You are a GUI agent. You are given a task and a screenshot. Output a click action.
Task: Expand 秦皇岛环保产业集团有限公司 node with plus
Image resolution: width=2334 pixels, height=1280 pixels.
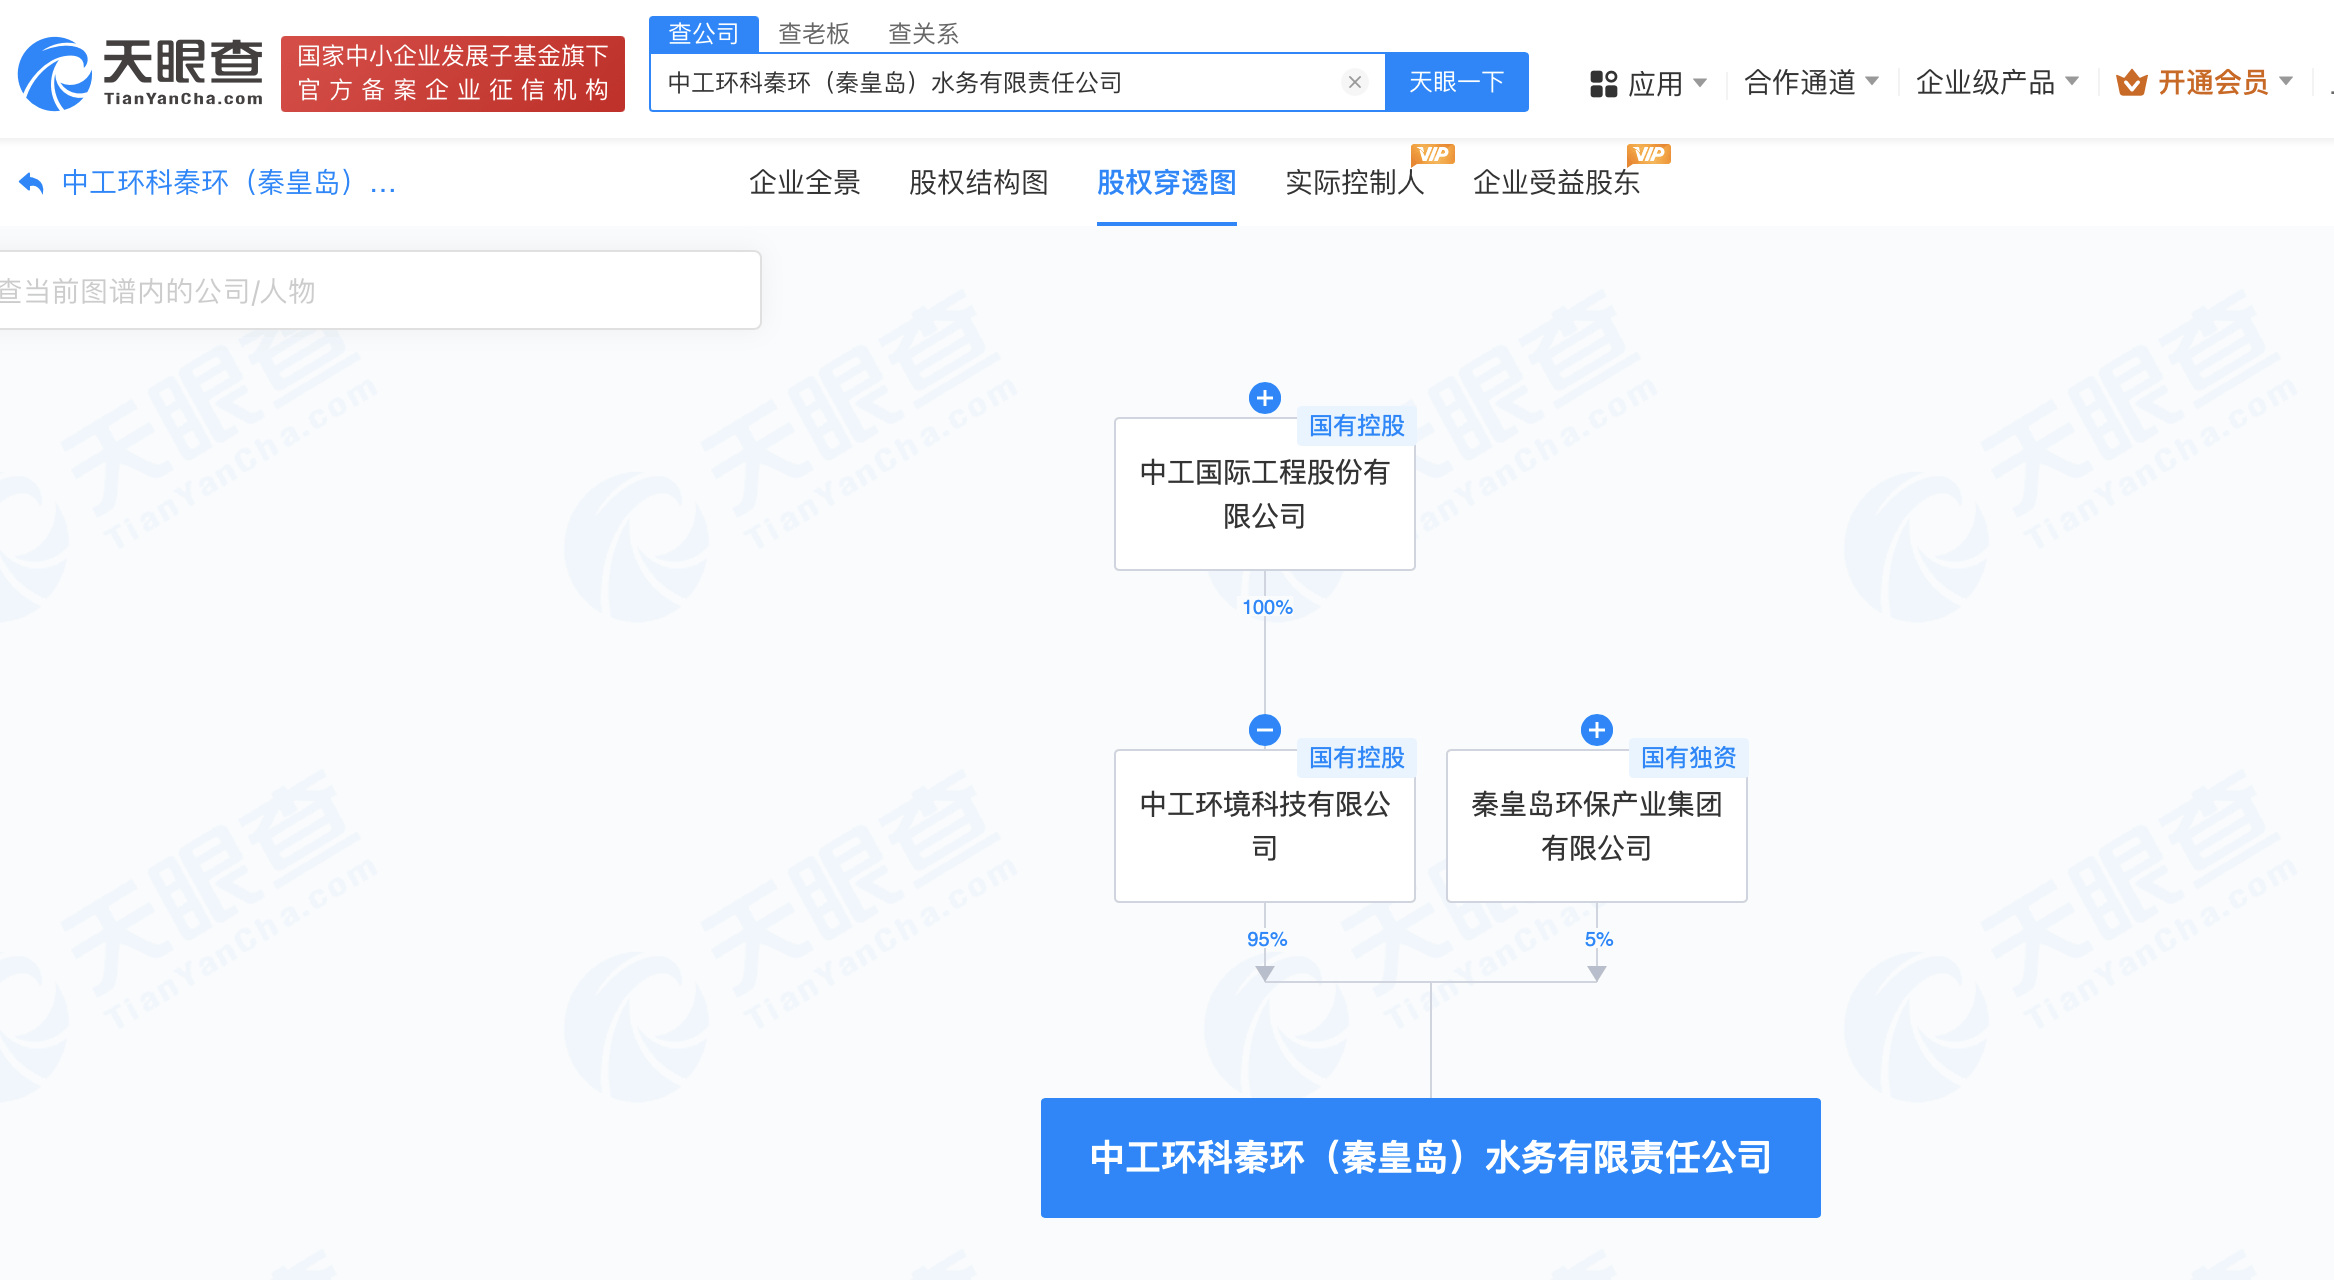pos(1596,730)
